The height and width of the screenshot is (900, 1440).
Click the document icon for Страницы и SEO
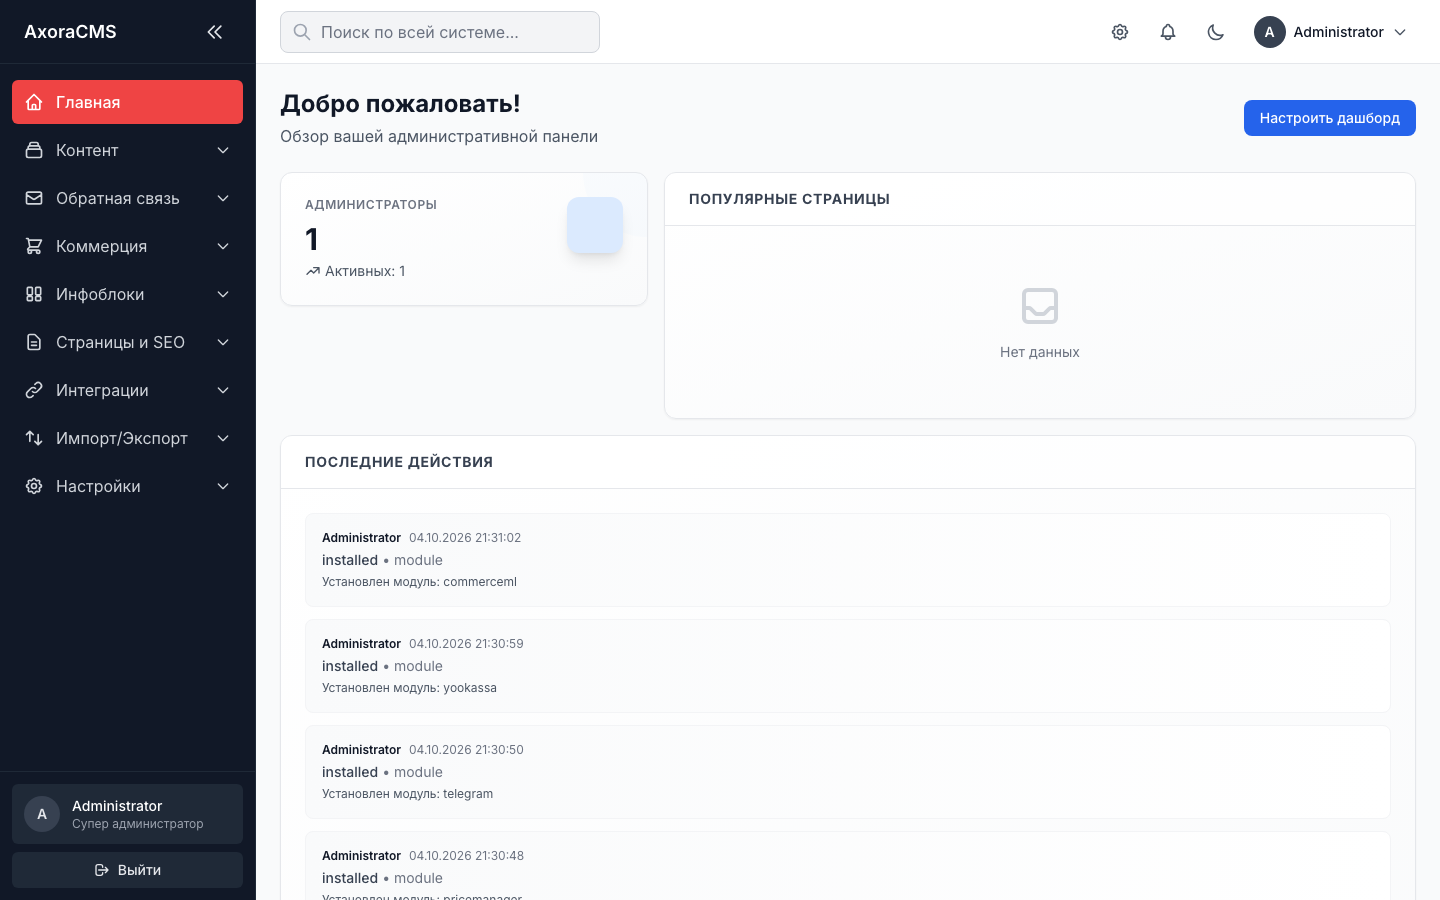click(34, 342)
